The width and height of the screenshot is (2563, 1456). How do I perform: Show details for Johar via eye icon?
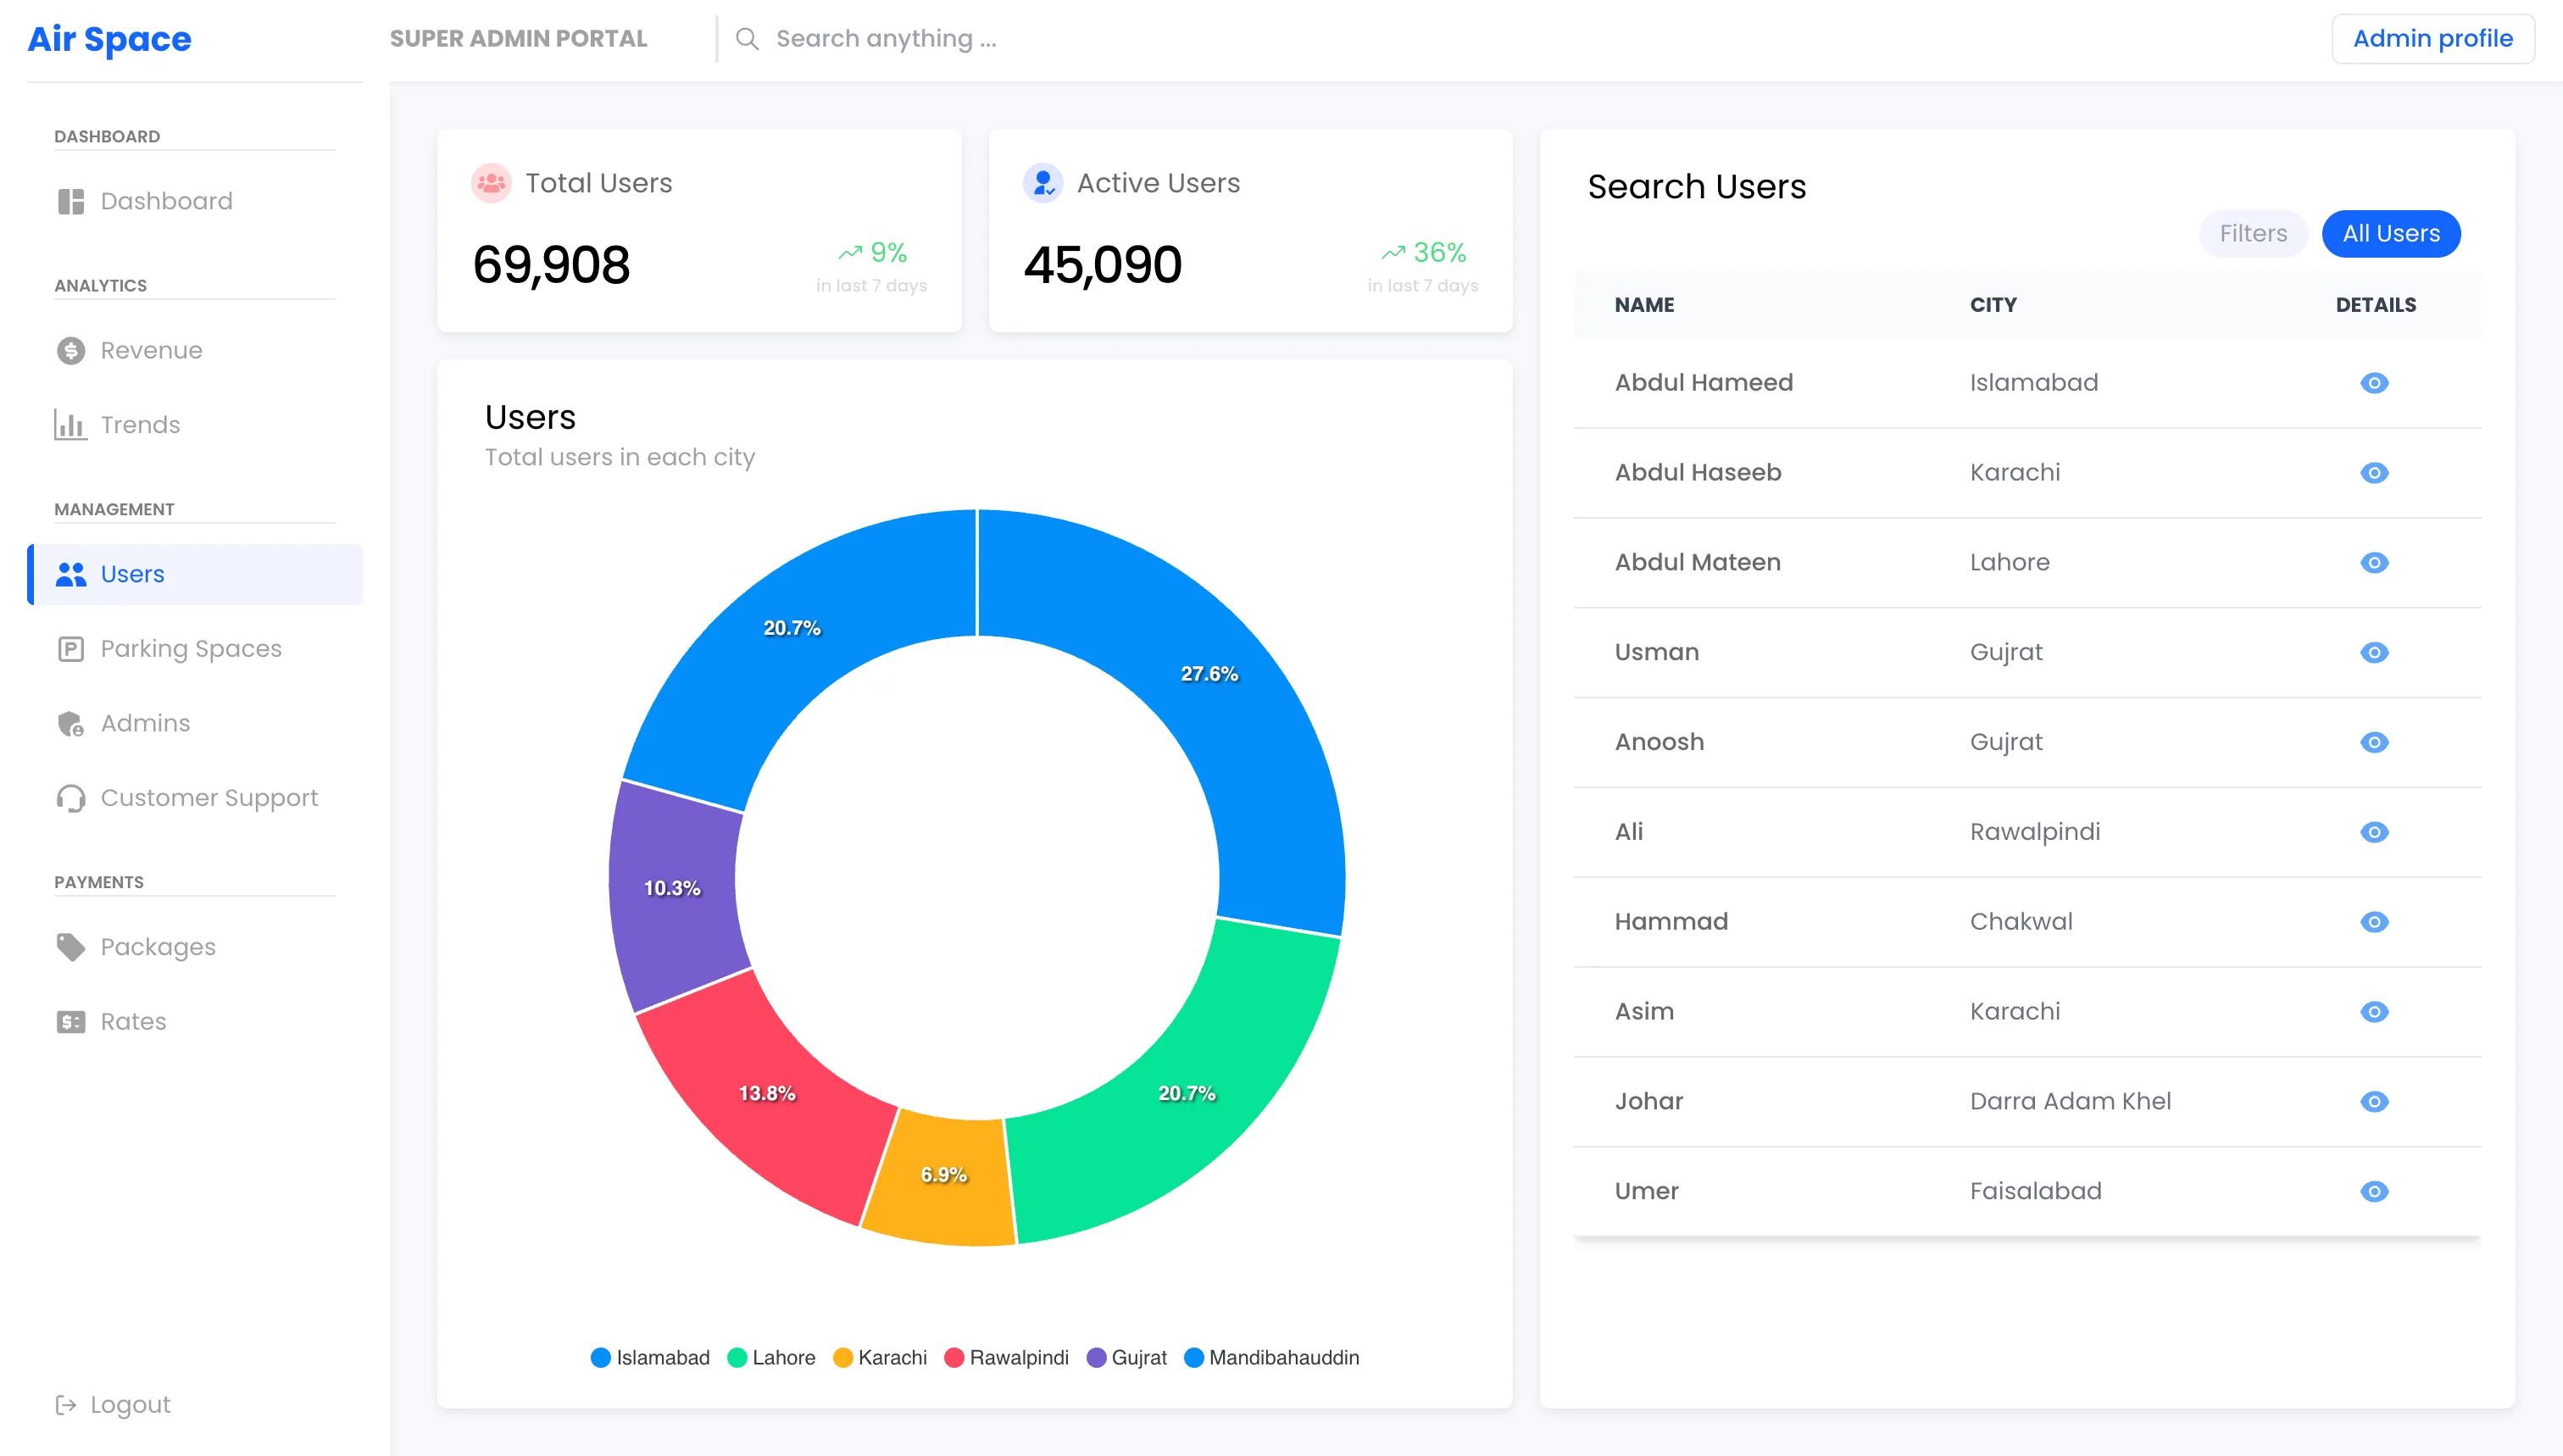pos(2373,1101)
